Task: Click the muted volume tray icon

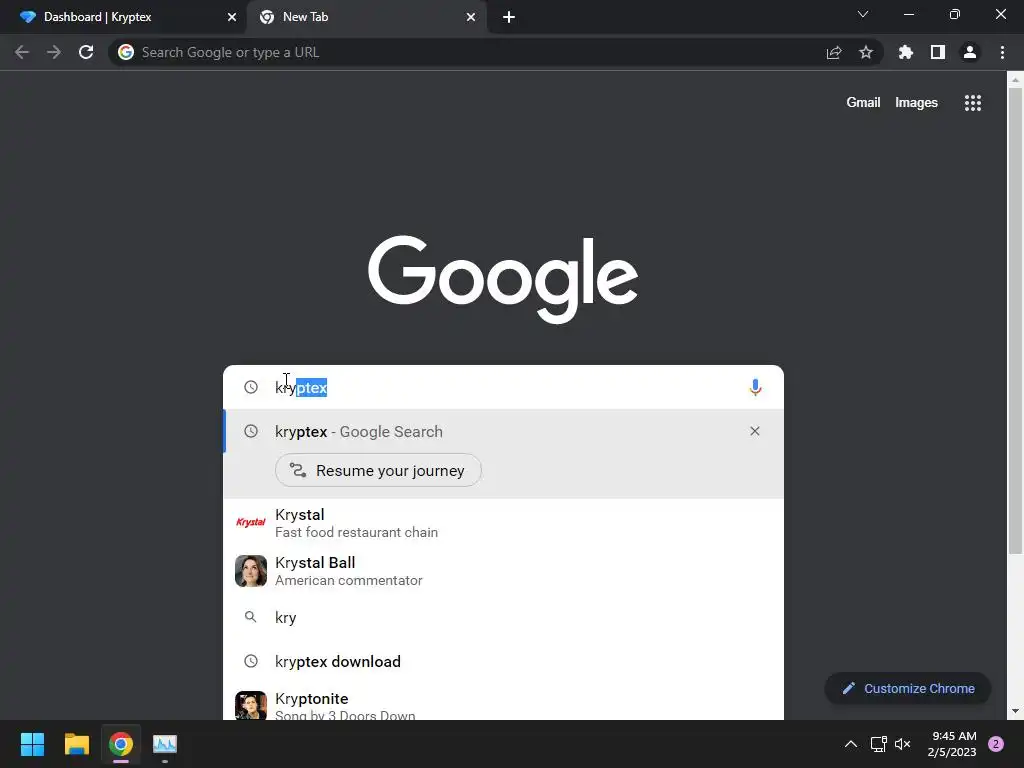Action: [903, 744]
